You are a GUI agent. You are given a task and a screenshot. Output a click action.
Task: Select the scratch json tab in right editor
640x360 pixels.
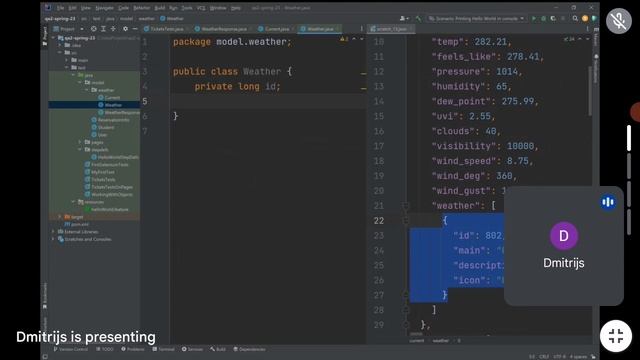pyautogui.click(x=390, y=29)
